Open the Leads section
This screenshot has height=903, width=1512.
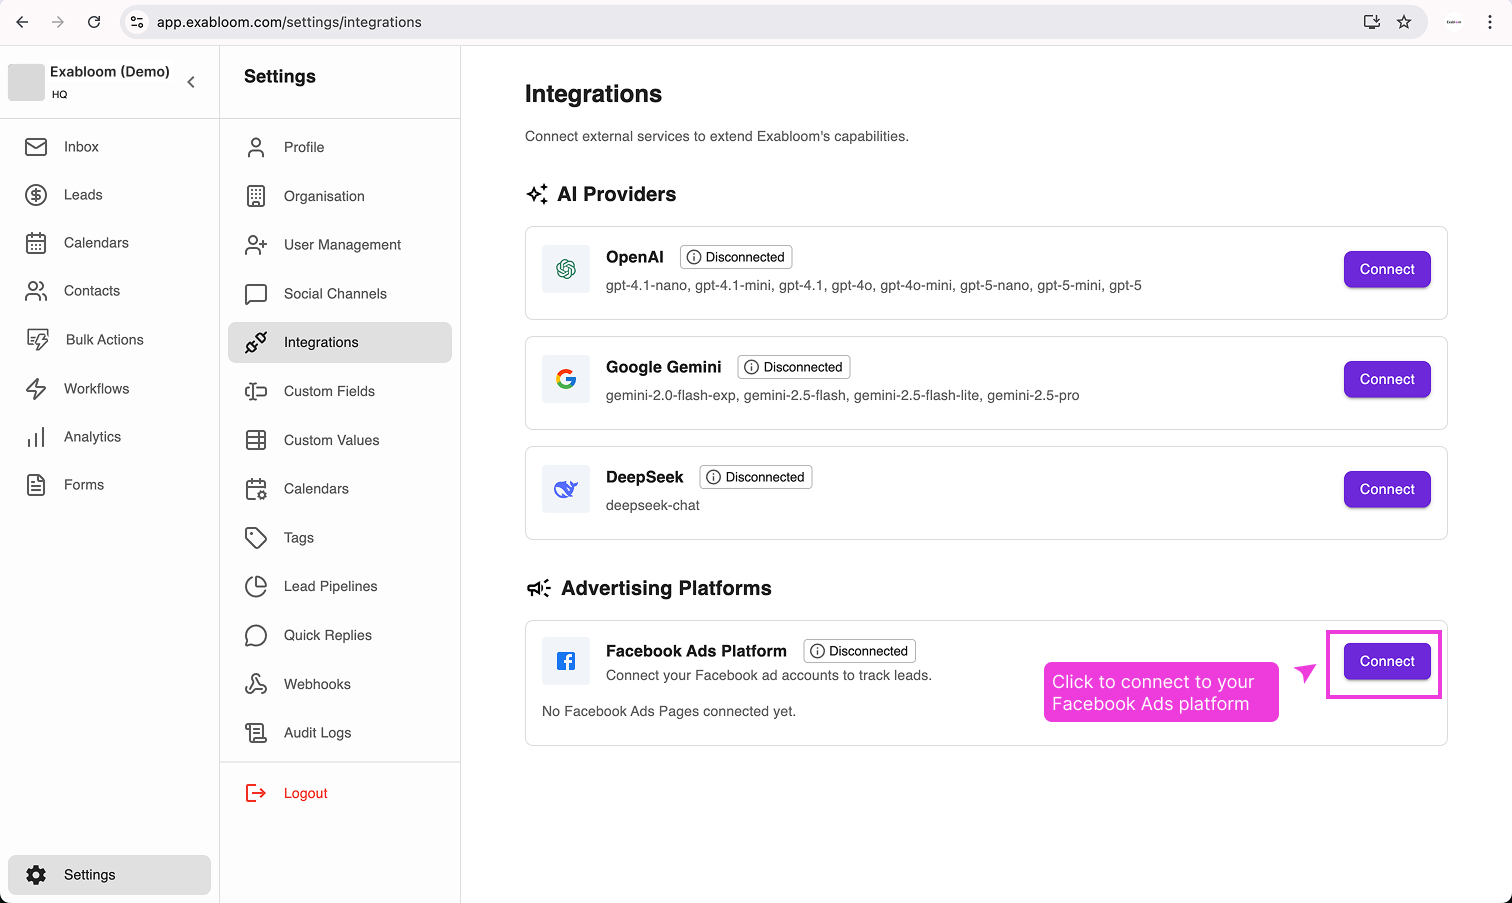click(83, 194)
